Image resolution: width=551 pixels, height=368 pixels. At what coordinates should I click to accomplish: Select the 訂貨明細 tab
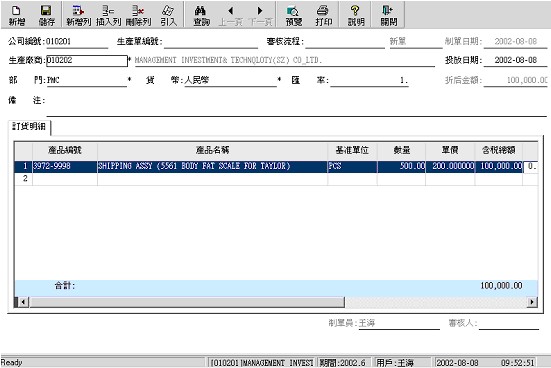pyautogui.click(x=29, y=127)
